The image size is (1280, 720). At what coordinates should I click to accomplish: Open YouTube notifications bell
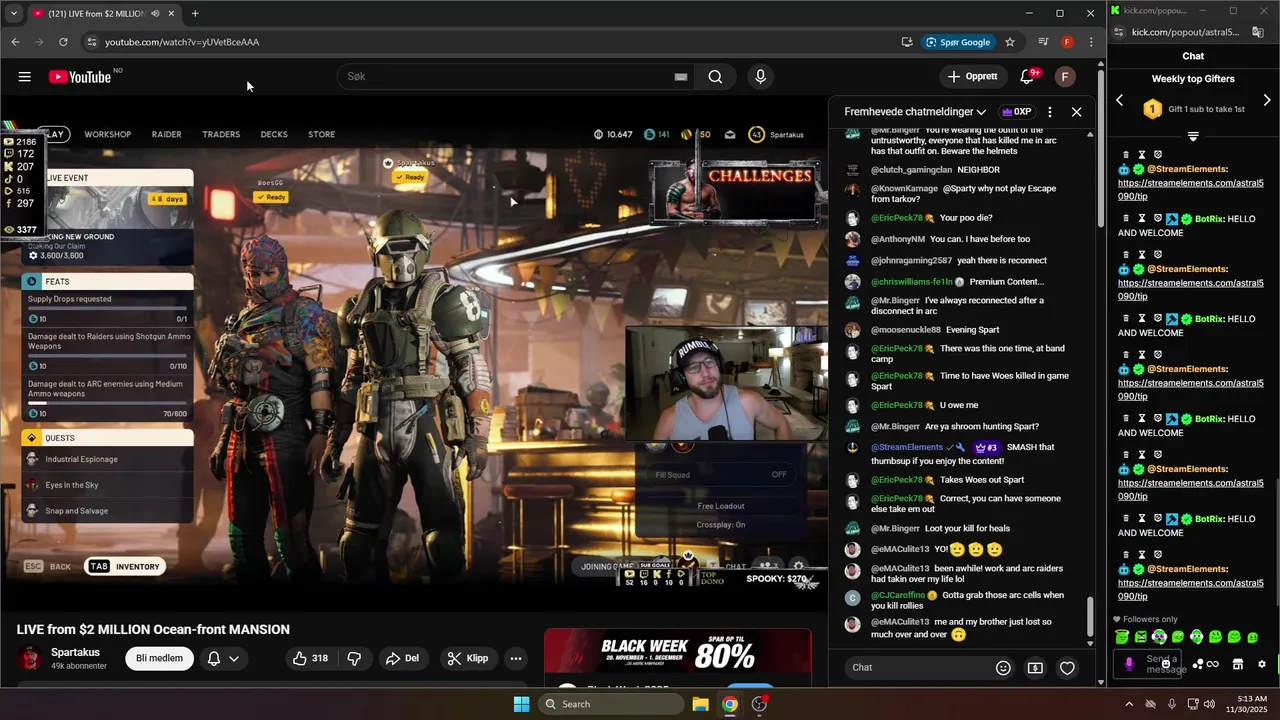(x=1027, y=77)
